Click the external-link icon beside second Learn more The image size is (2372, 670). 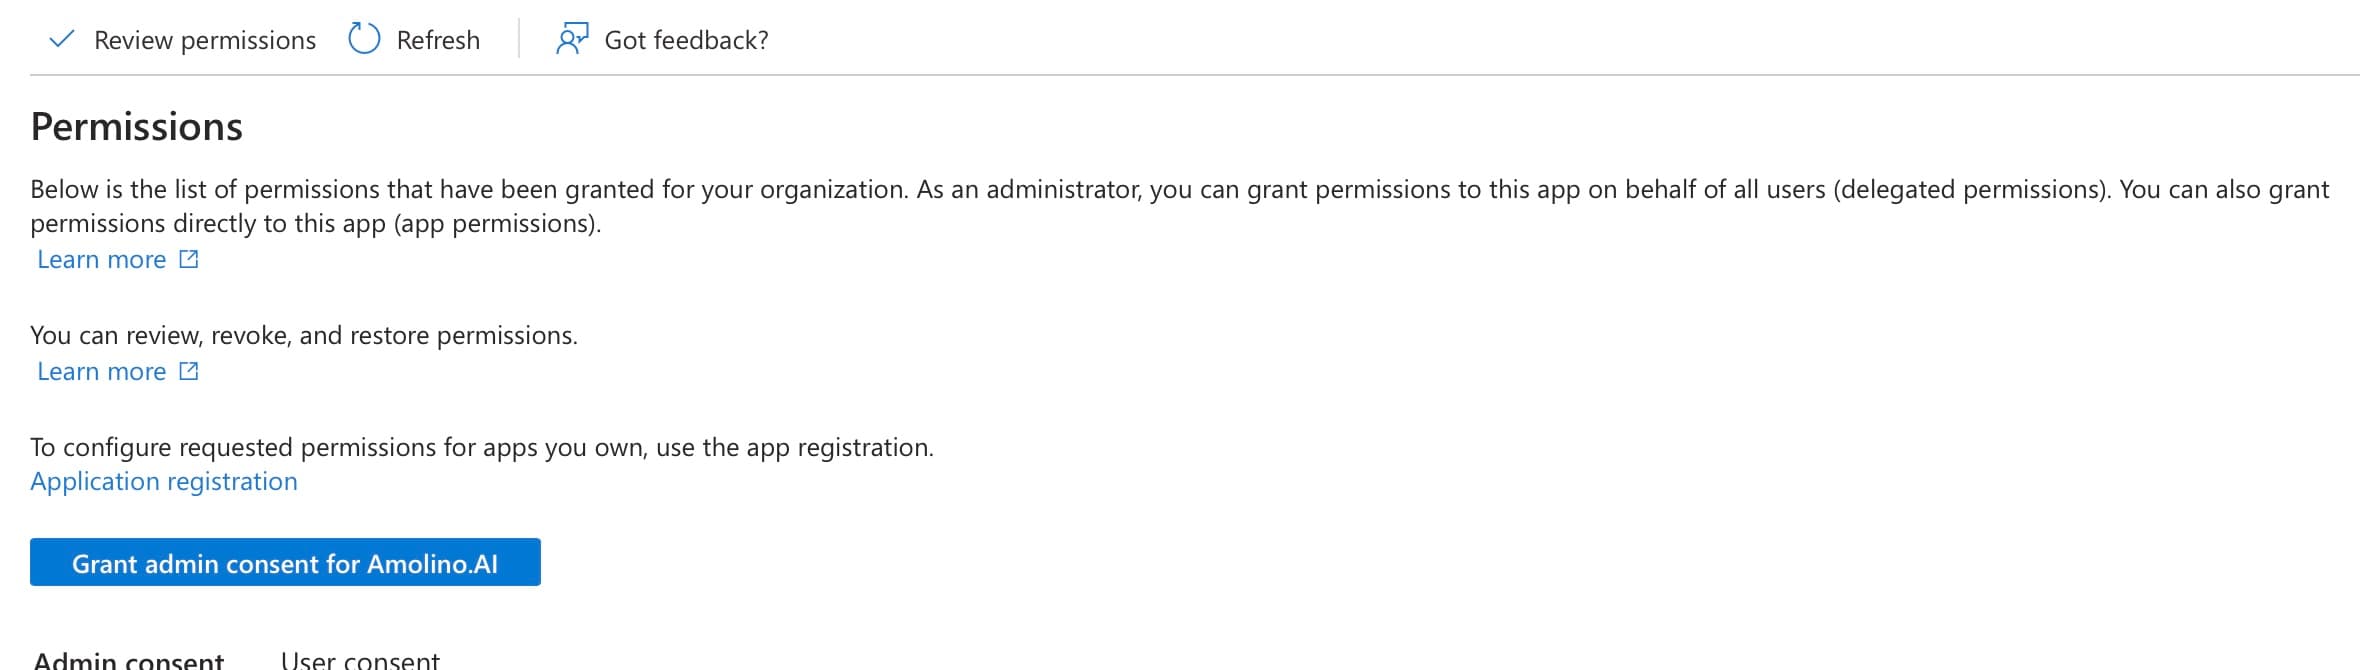click(188, 370)
